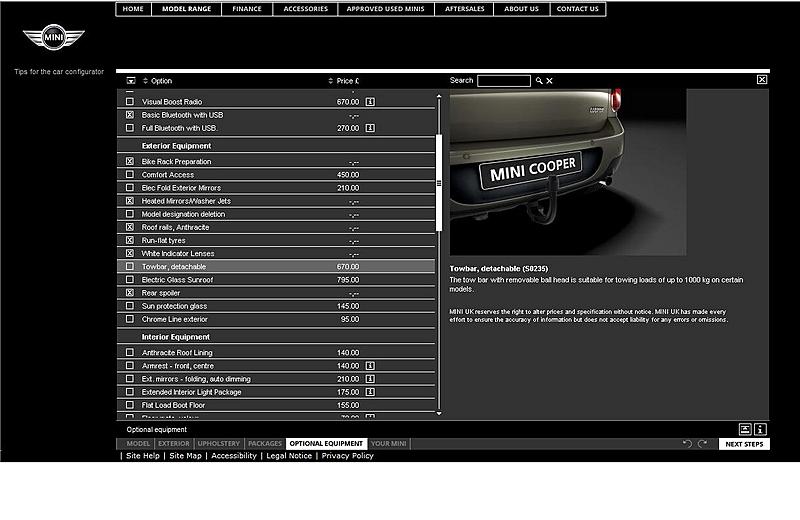Click the MINI logo

(53, 39)
